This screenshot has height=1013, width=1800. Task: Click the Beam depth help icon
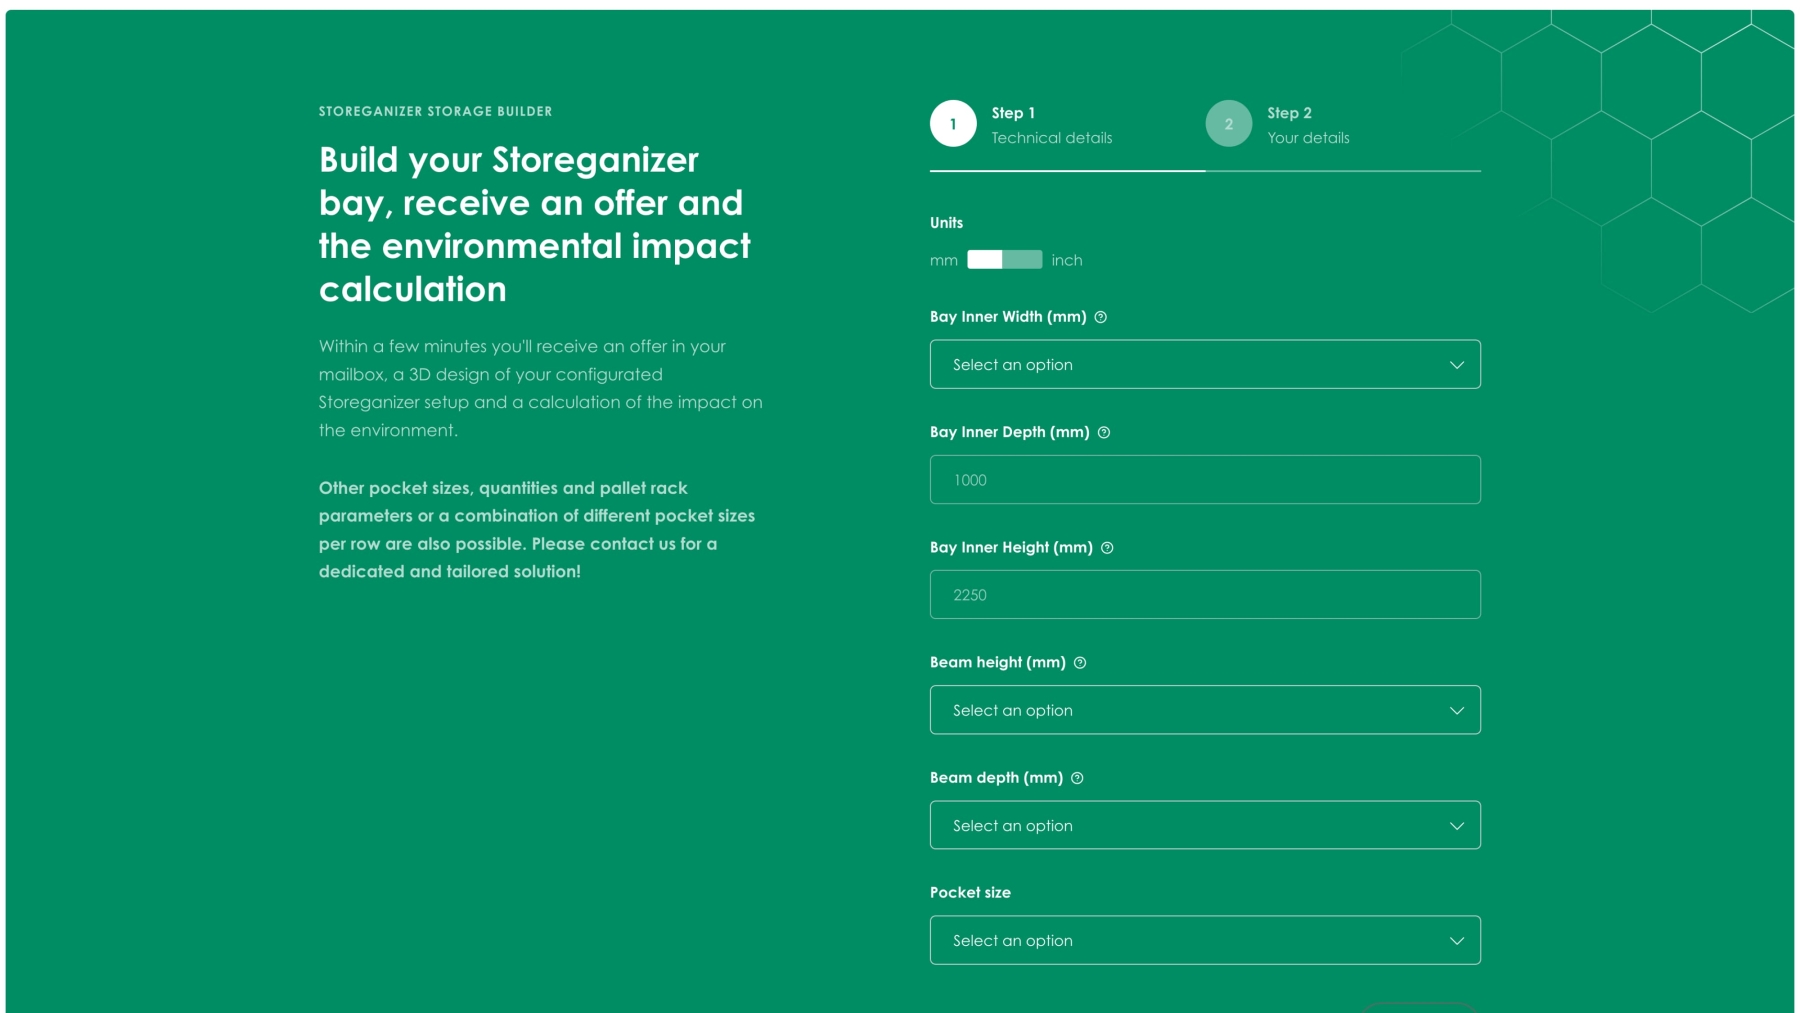(1077, 777)
